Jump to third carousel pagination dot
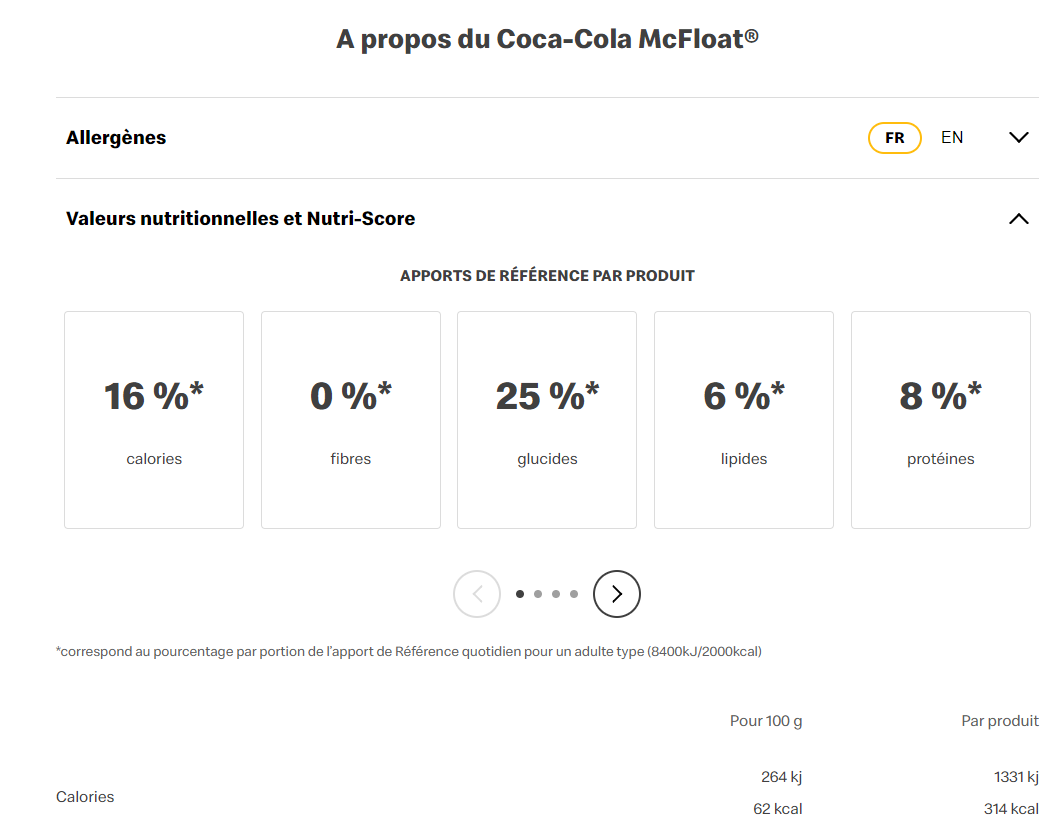The height and width of the screenshot is (825, 1063). (x=556, y=594)
